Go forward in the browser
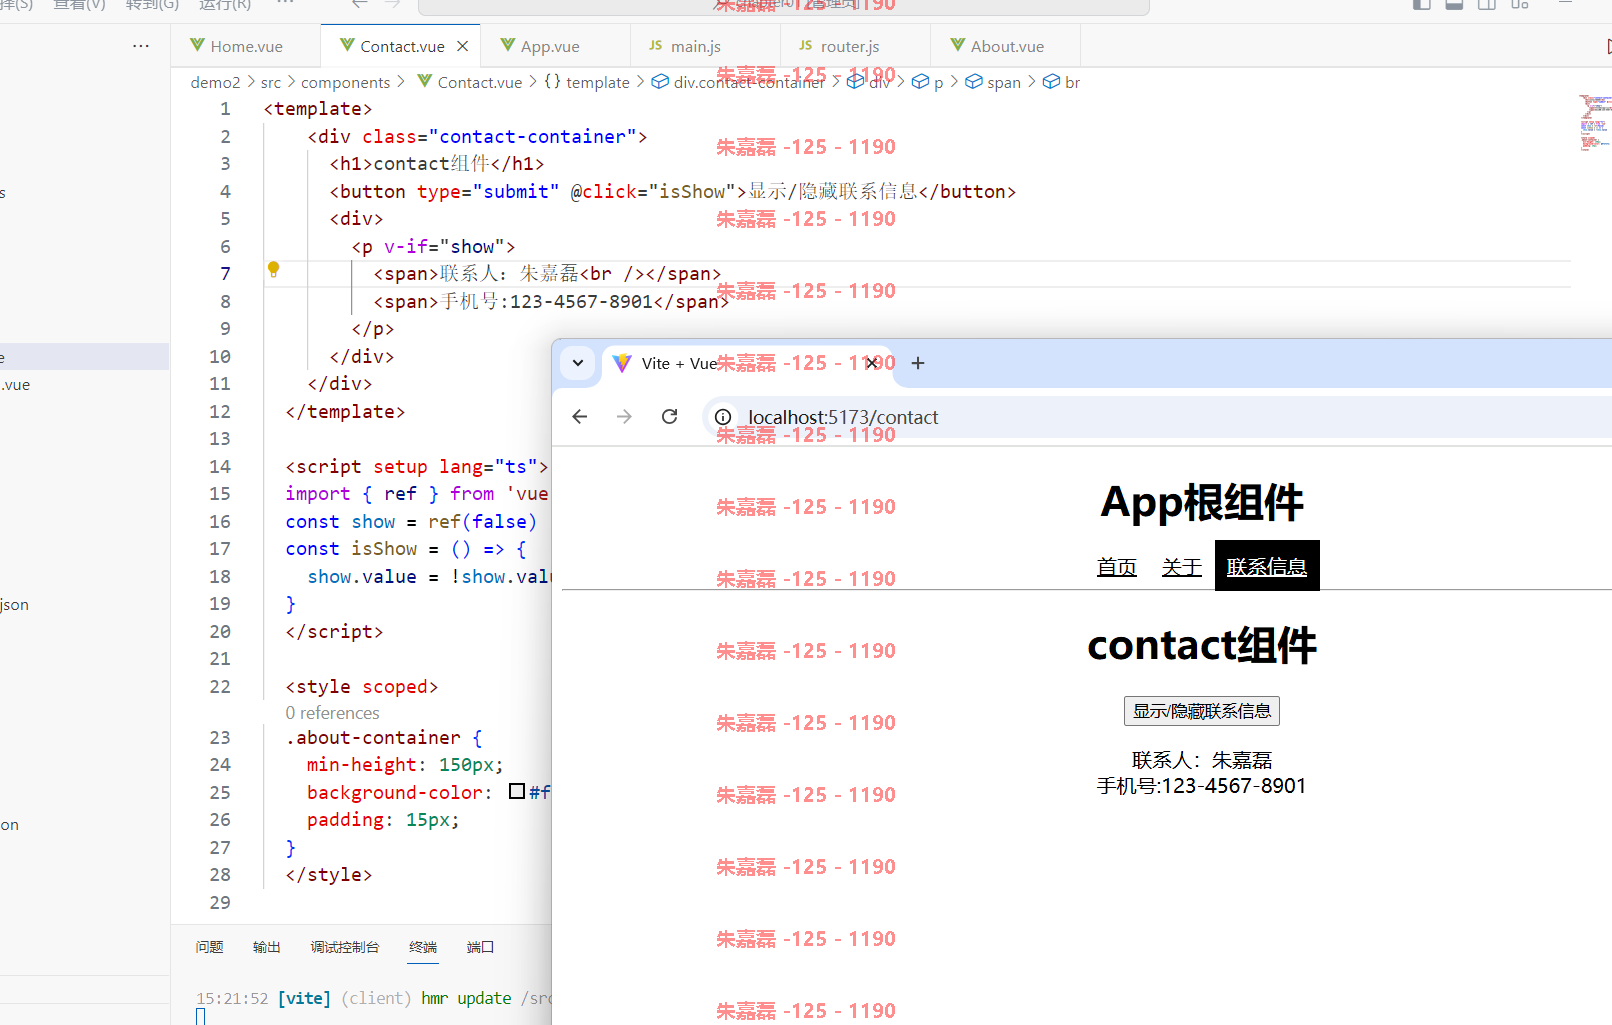Screen dimensions: 1612x1025 625,417
